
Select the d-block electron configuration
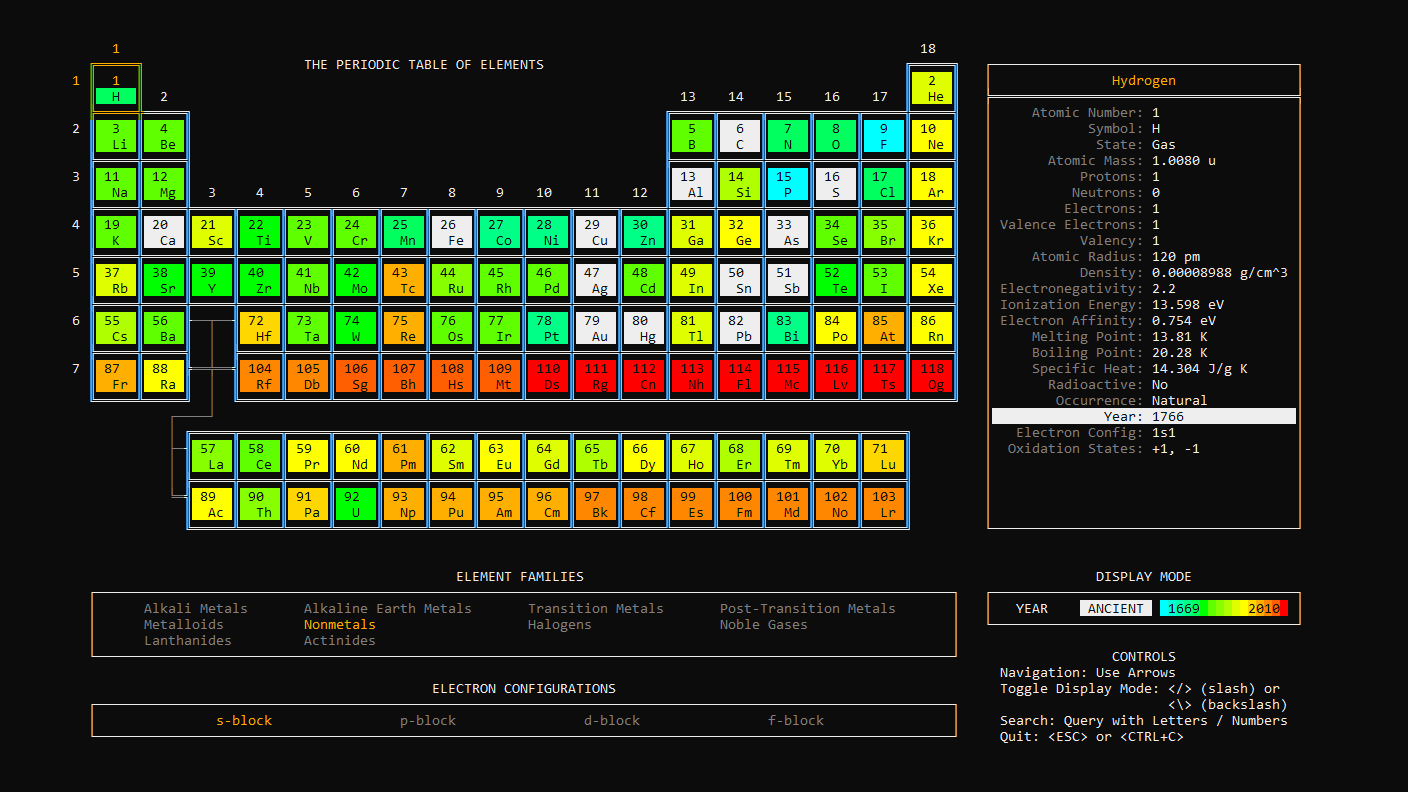(x=611, y=720)
